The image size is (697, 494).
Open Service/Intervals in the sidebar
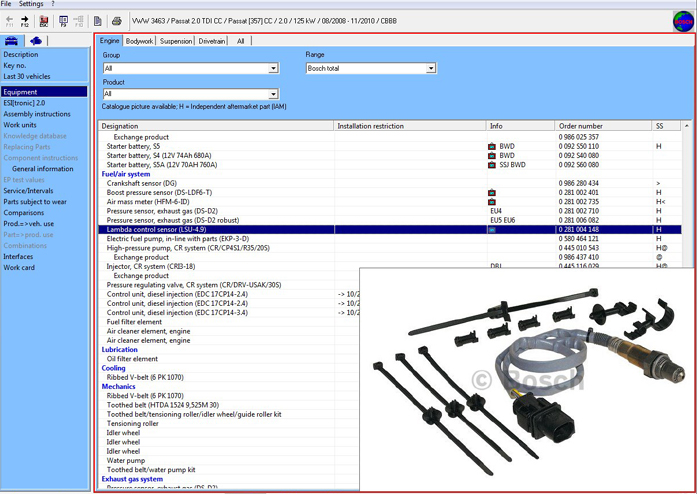pyautogui.click(x=28, y=191)
